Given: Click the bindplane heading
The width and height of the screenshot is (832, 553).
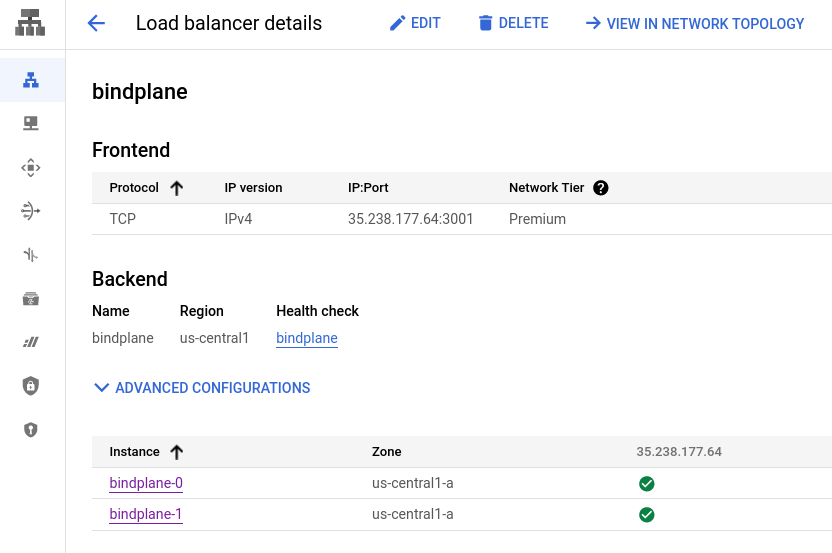Looking at the screenshot, I should (140, 92).
